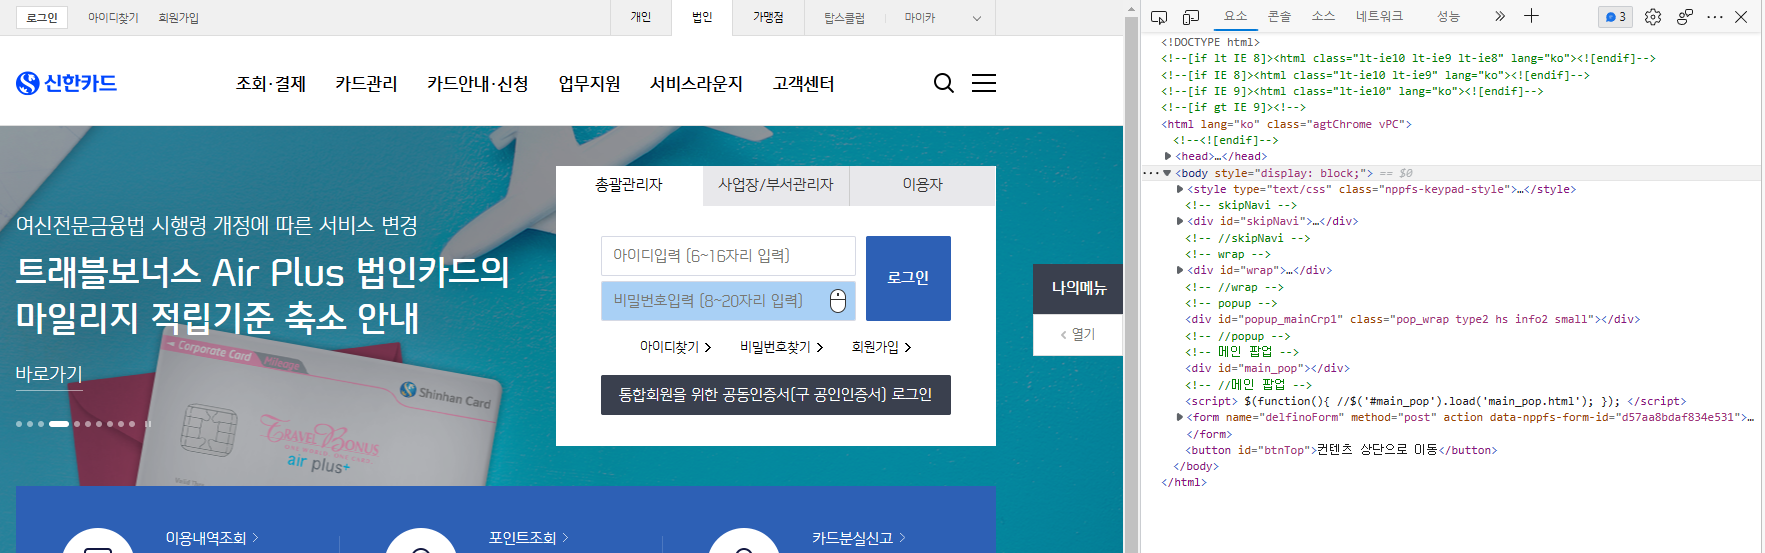
Task: Close the DevTools panel
Action: pos(1741,17)
